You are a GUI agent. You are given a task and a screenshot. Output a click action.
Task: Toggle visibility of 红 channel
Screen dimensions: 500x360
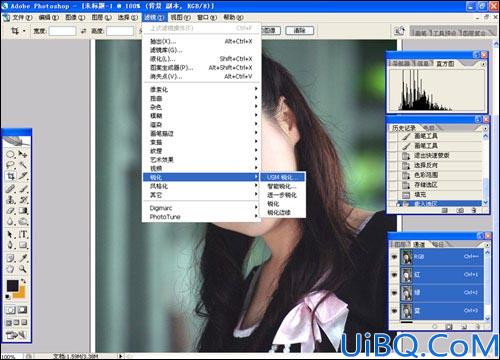(395, 275)
